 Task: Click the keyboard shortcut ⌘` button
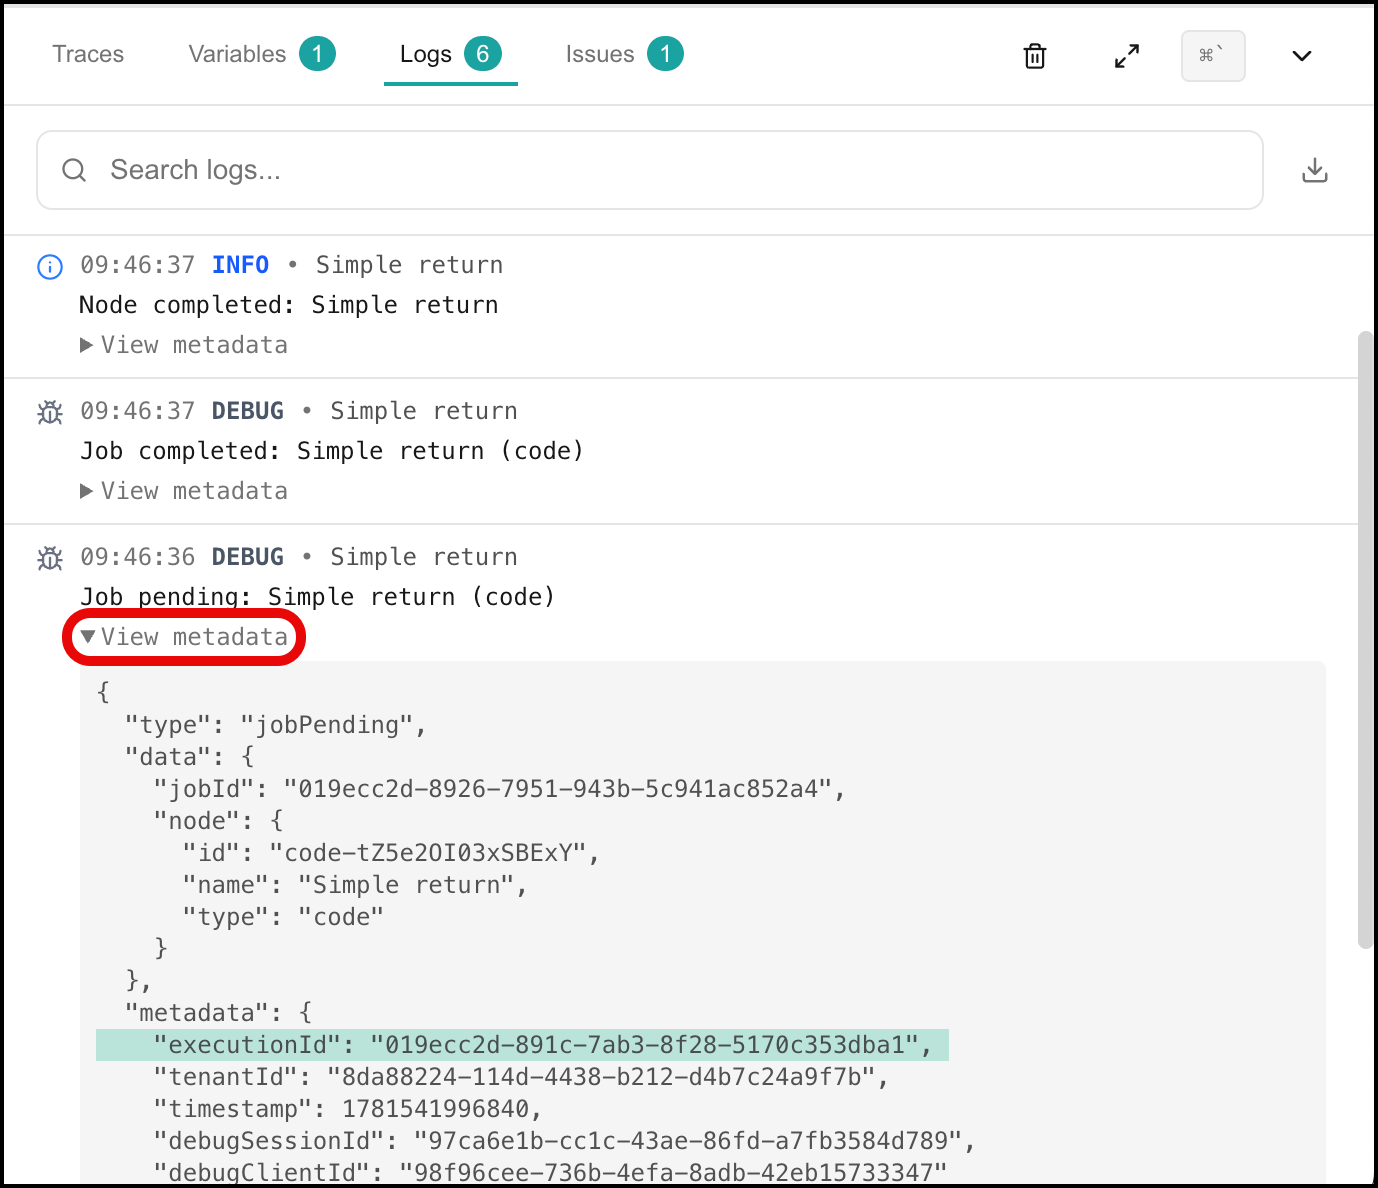[x=1213, y=56]
